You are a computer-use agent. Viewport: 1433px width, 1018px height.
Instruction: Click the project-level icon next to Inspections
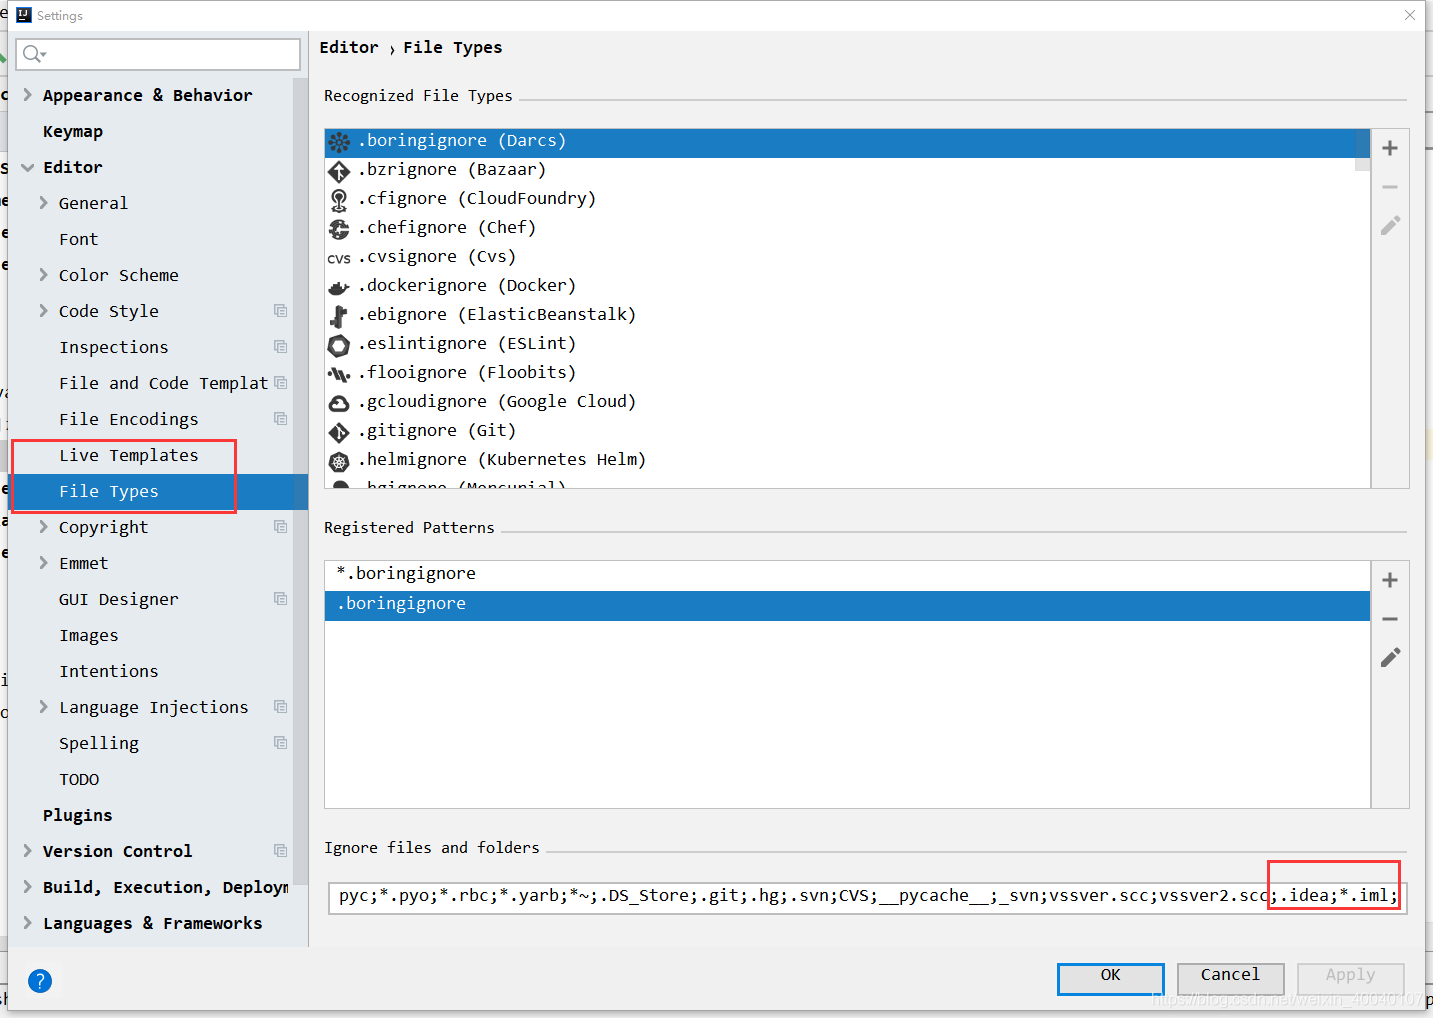[281, 347]
